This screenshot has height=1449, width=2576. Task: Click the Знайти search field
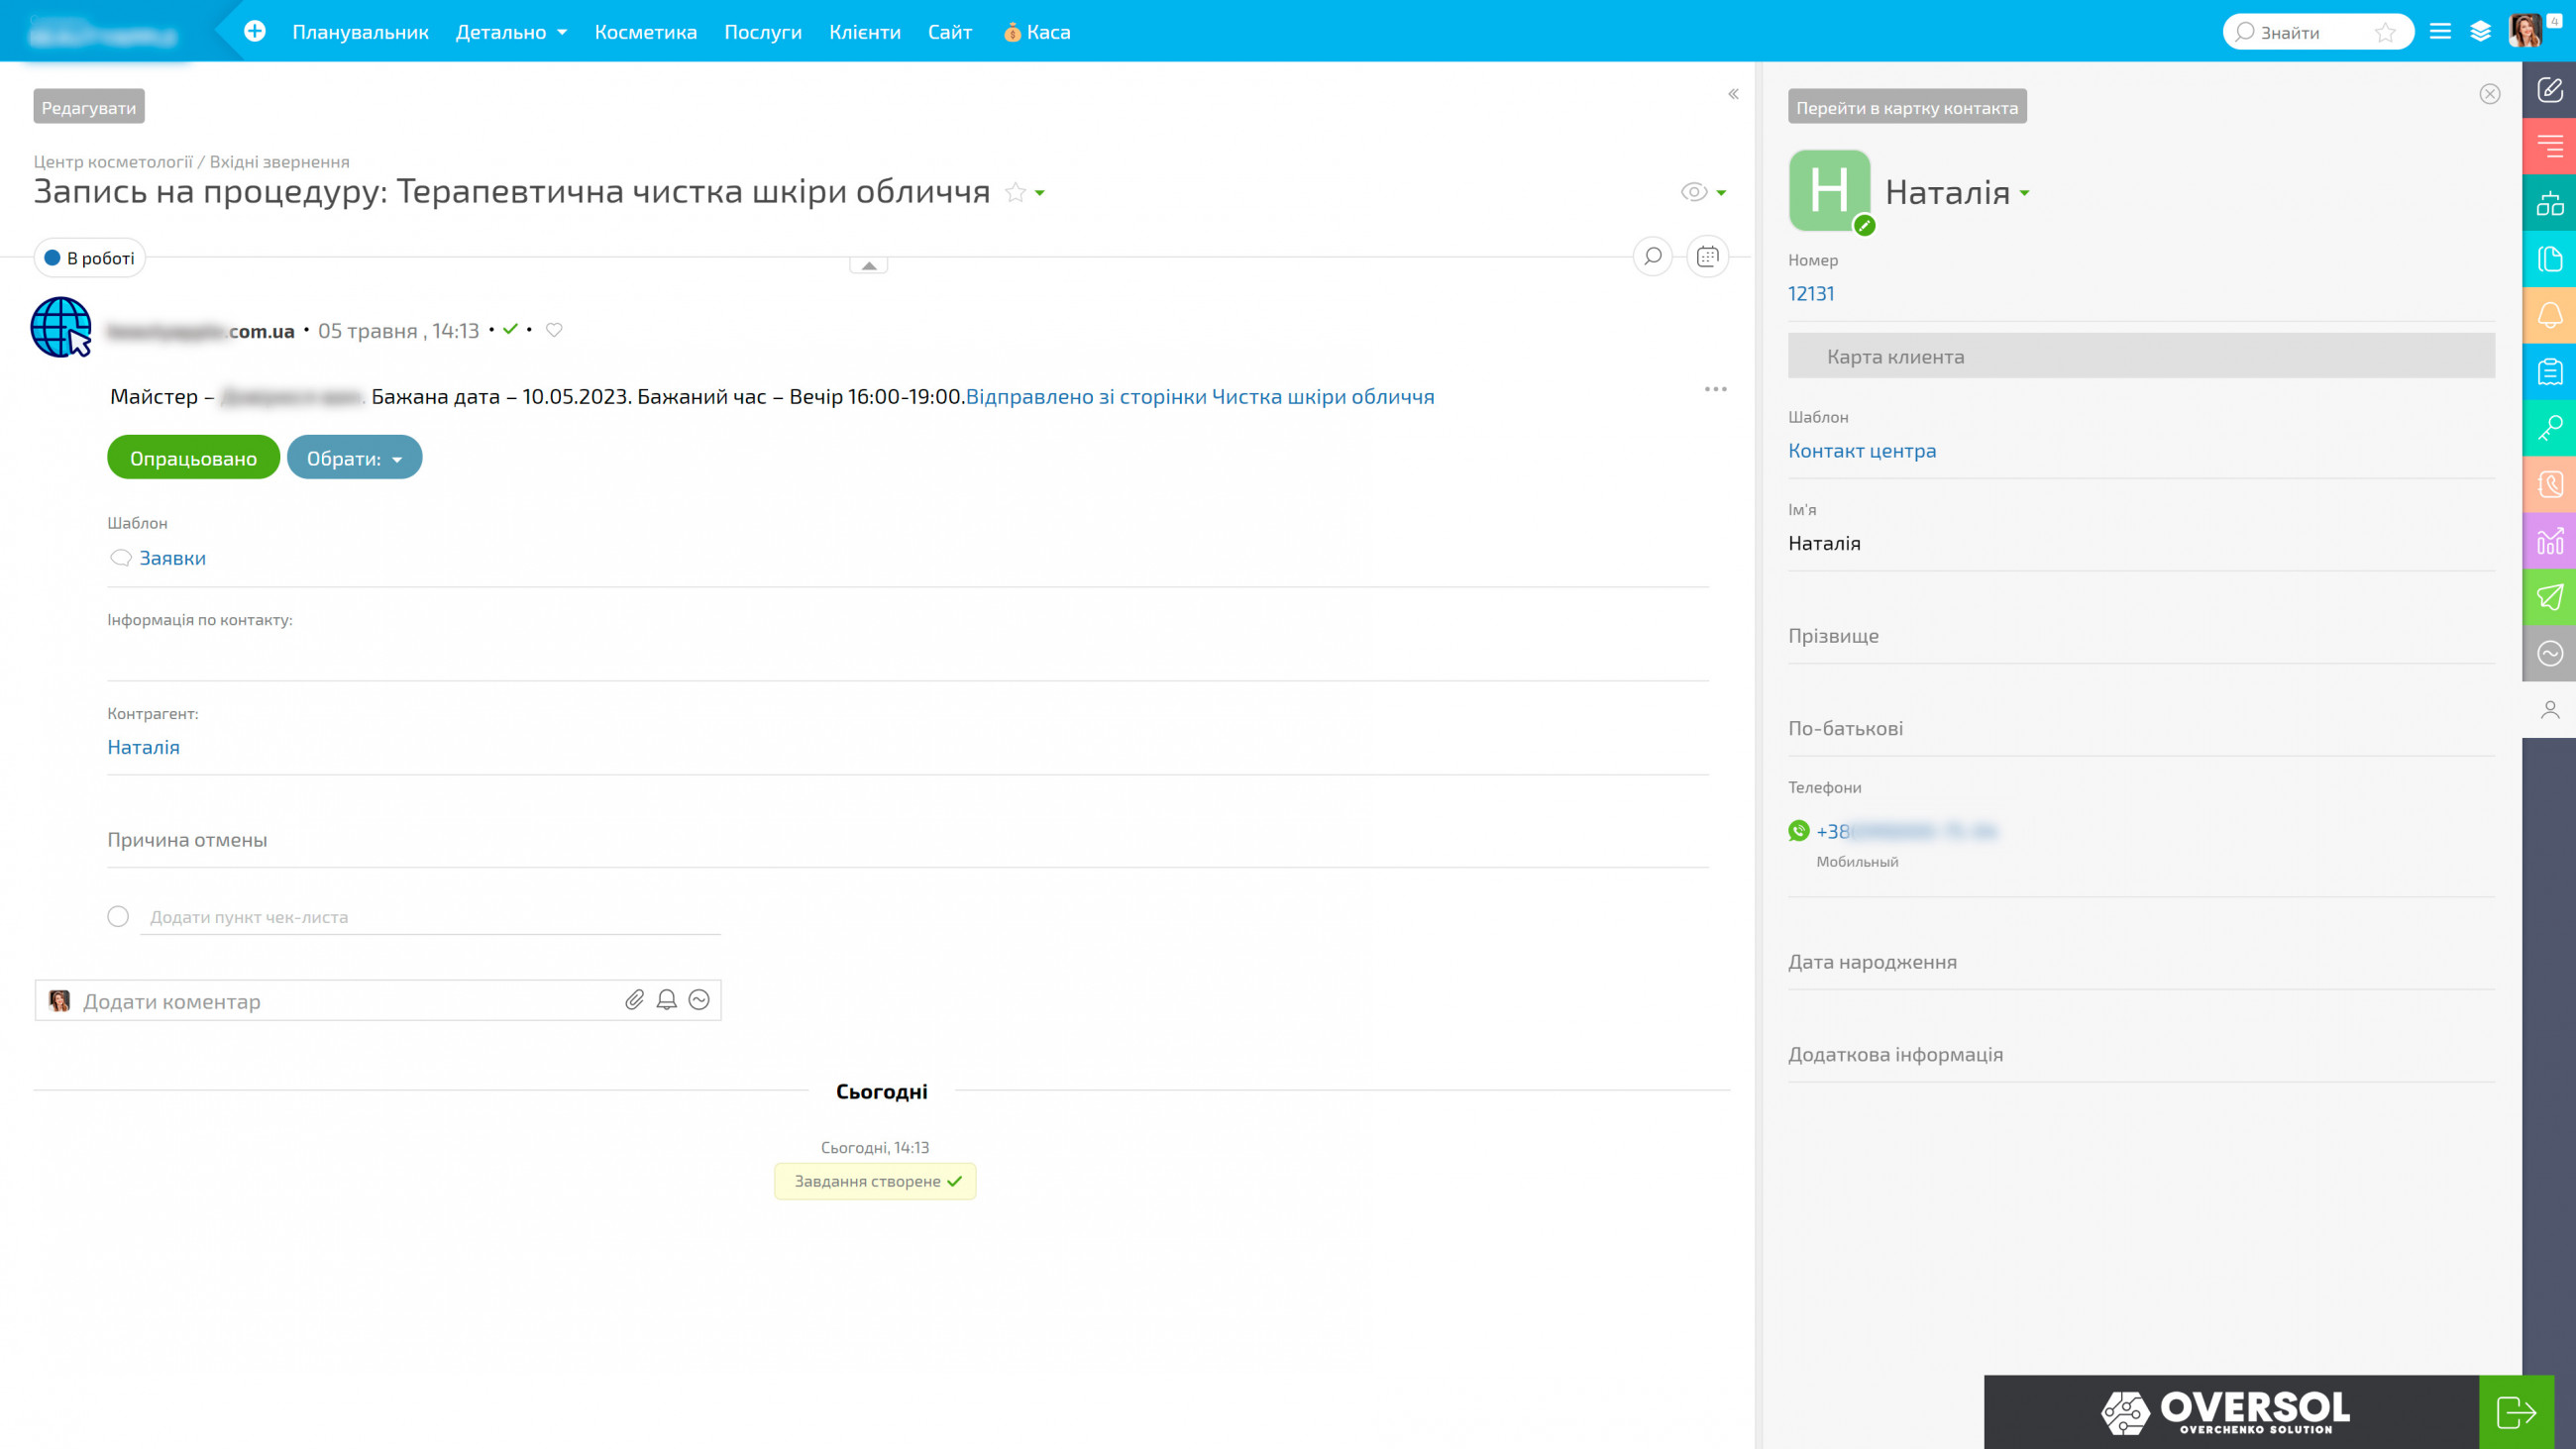2318,32
